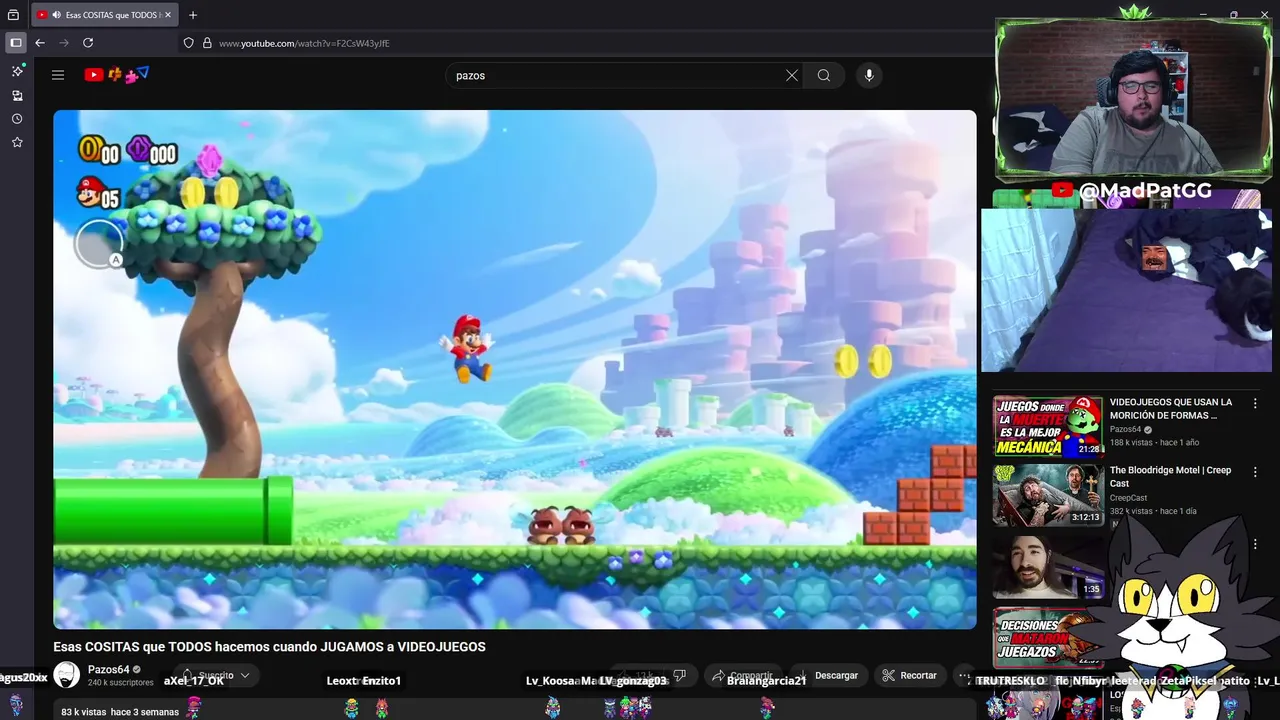The image size is (1280, 720).
Task: Click the "83 k vistas hace 3 semanas" text
Action: pyautogui.click(x=120, y=712)
